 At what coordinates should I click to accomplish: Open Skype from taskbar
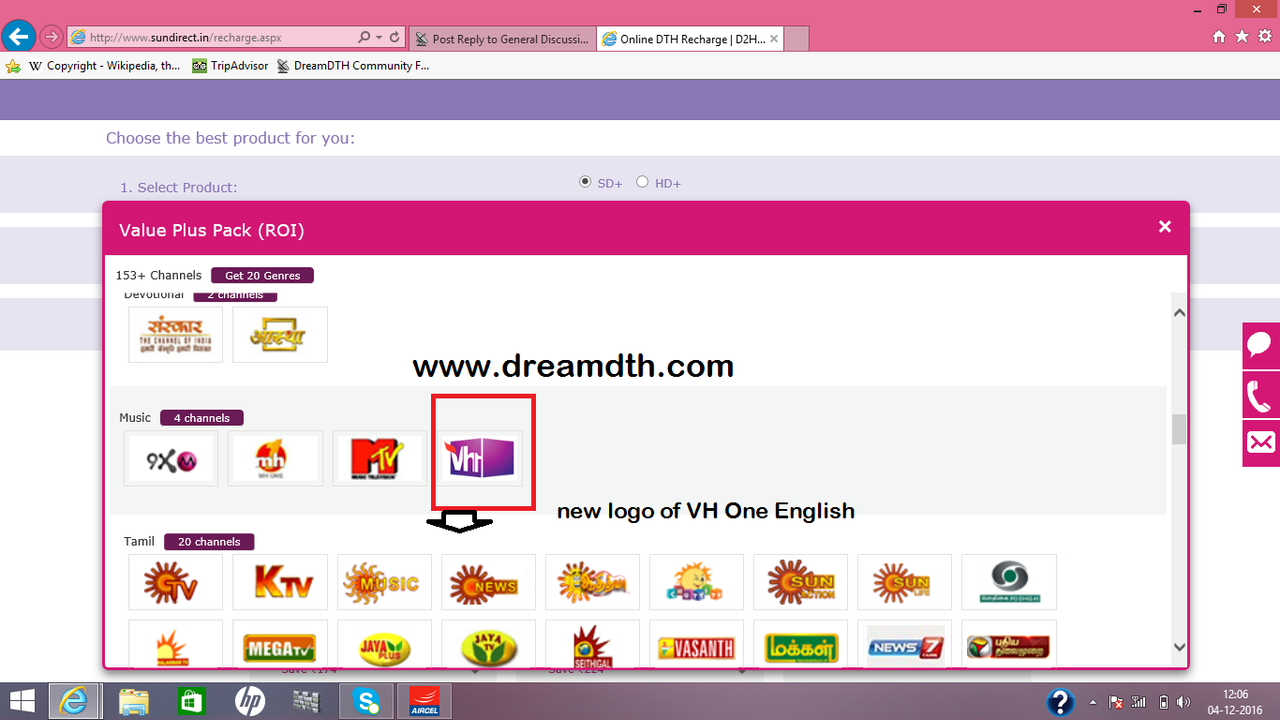tap(365, 701)
